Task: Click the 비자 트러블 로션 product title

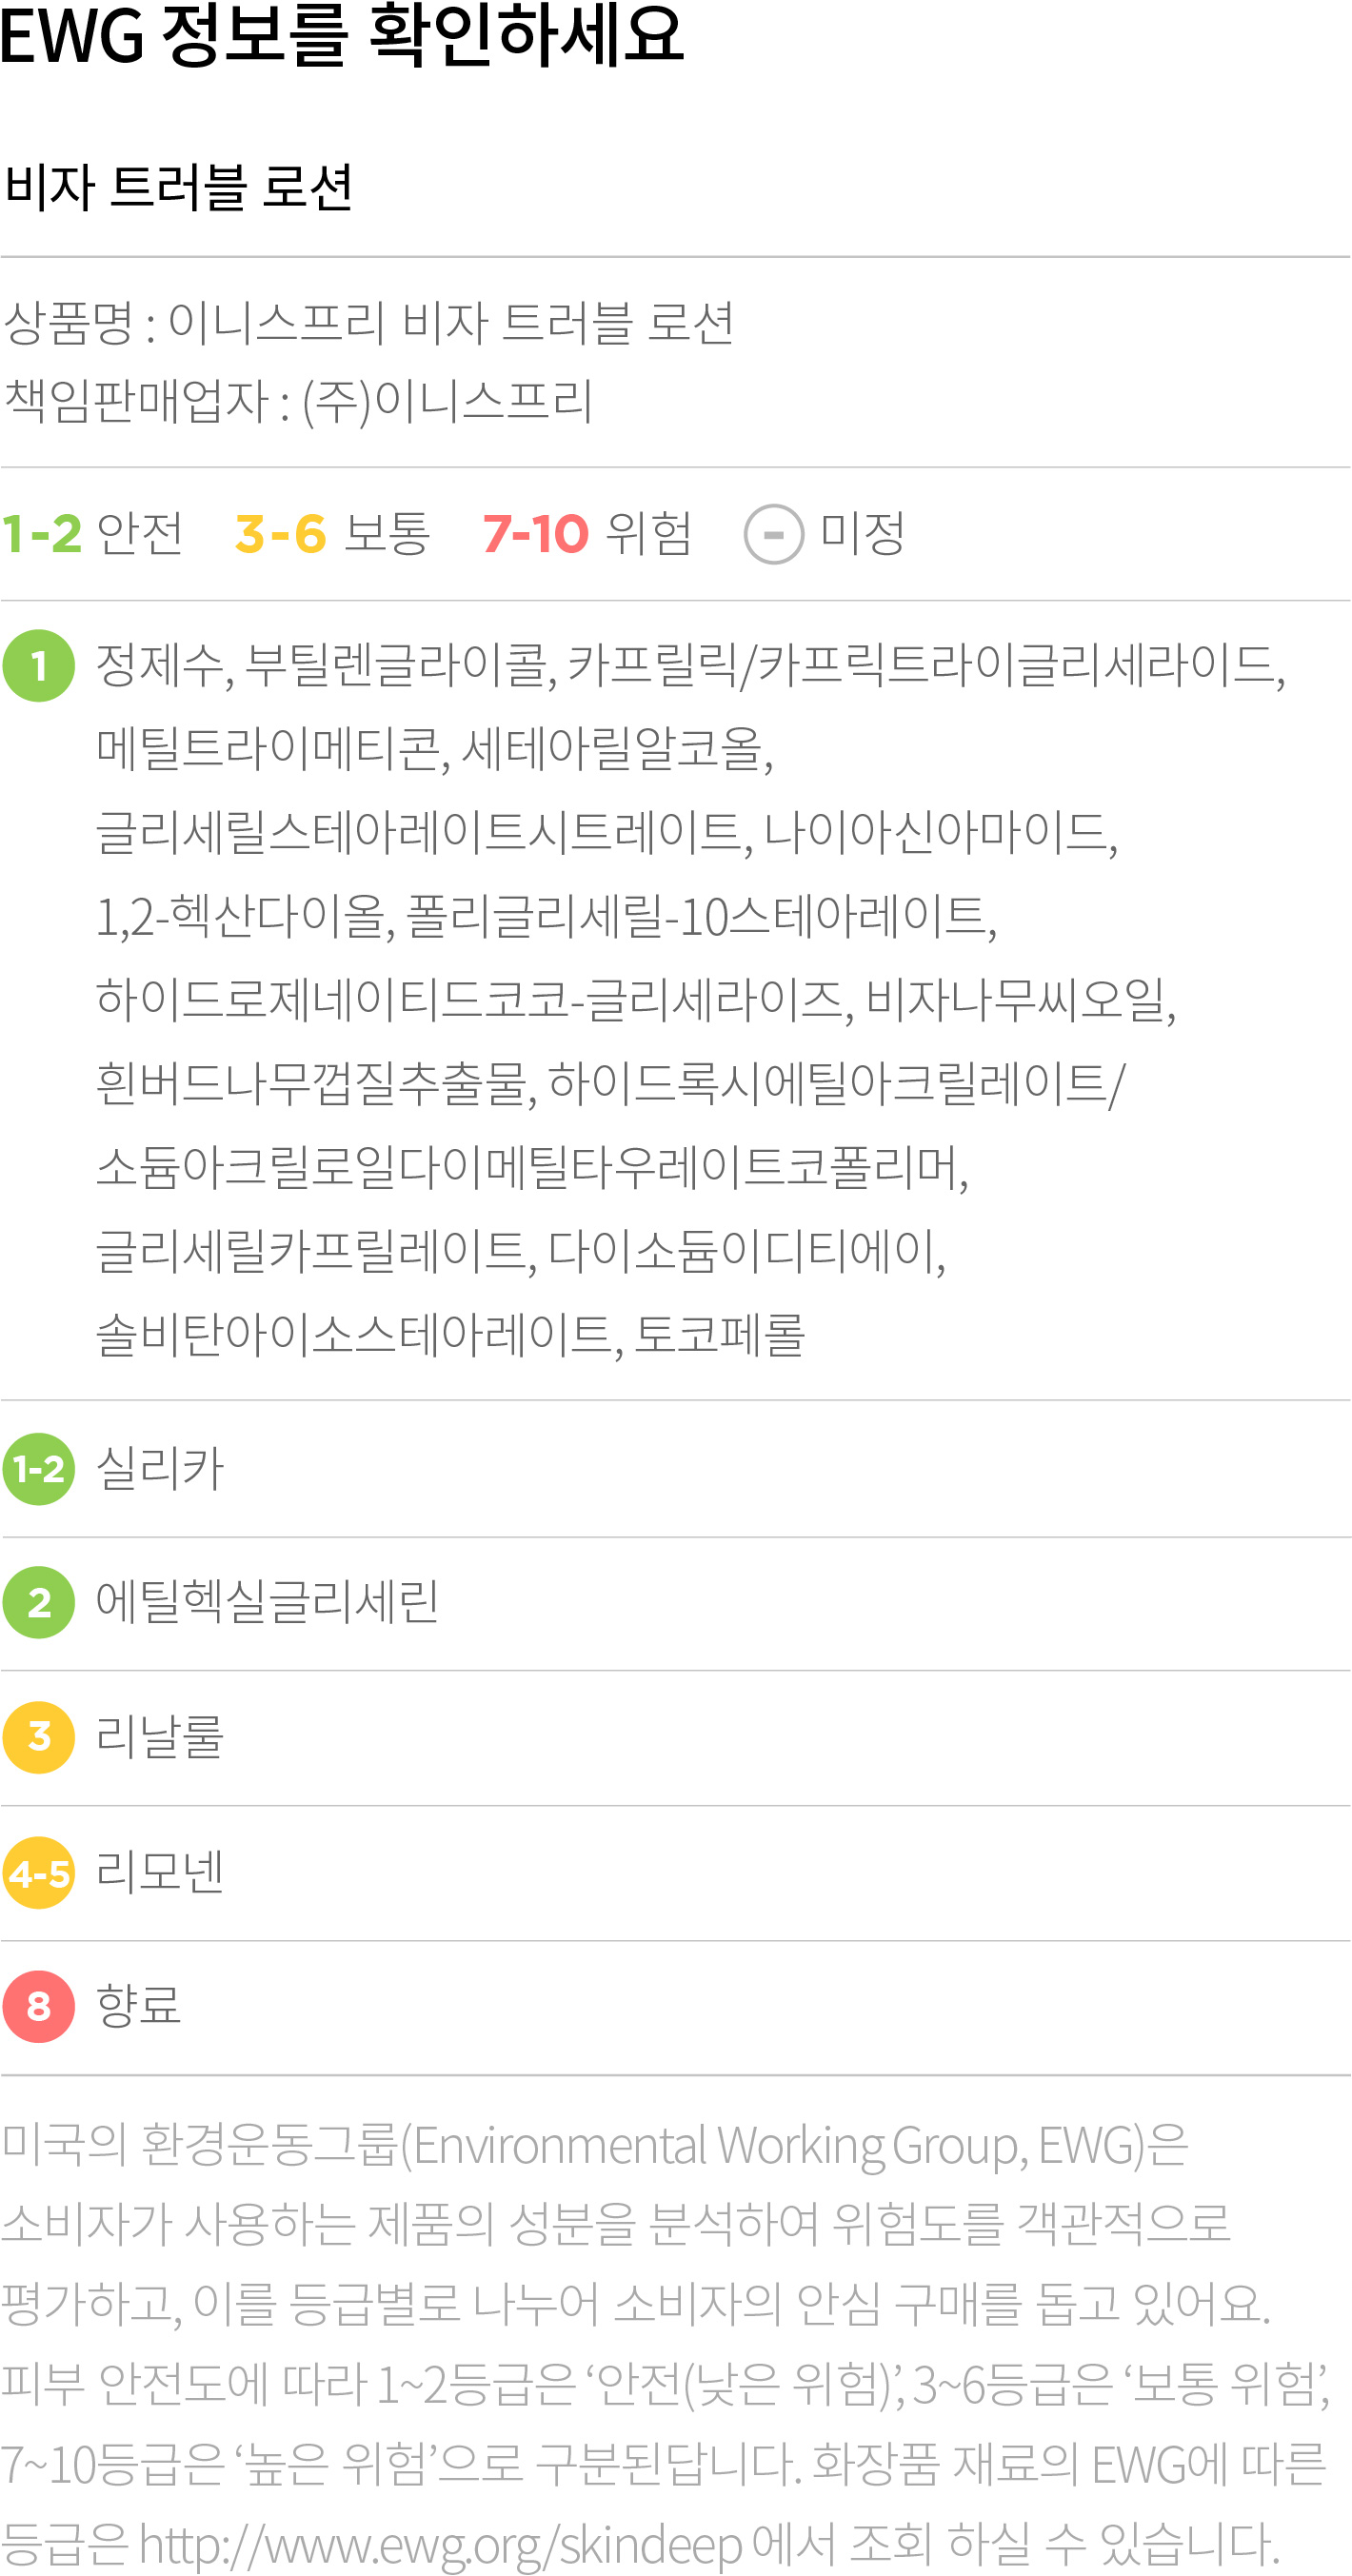Action: (179, 187)
